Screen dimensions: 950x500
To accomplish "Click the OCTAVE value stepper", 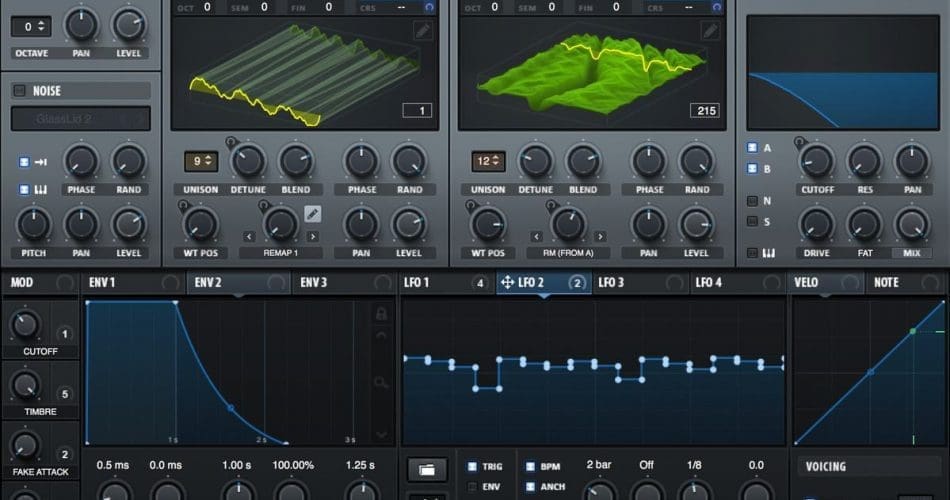I will coord(31,27).
